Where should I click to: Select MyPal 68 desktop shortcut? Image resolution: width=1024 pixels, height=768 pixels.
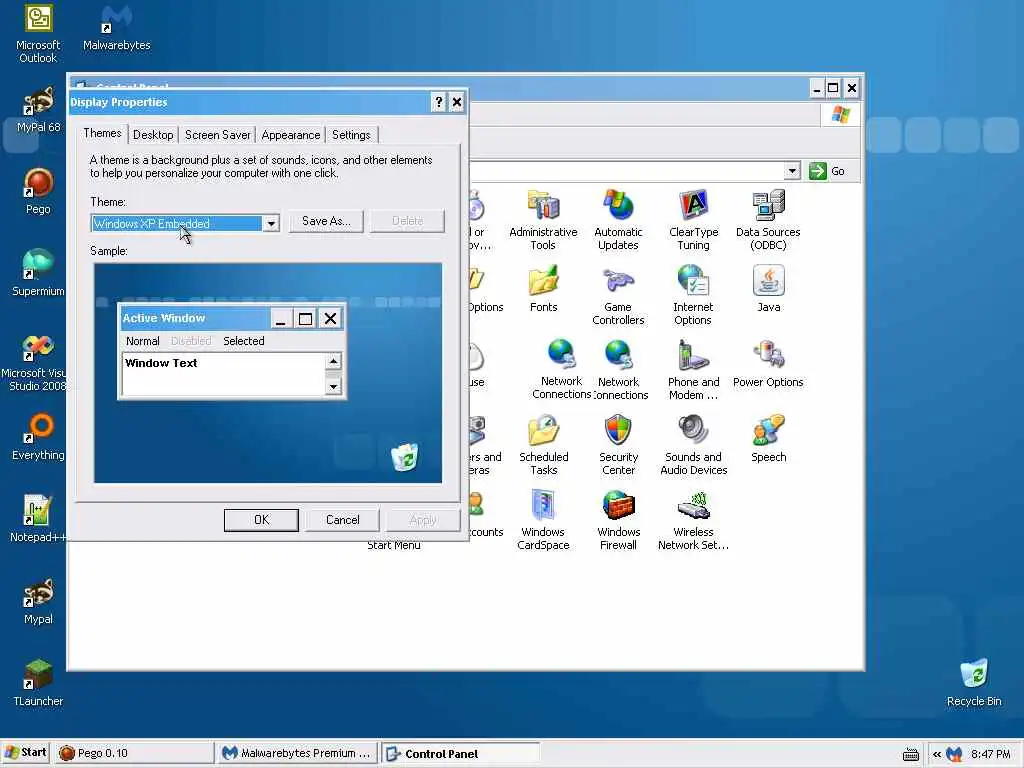tap(38, 110)
